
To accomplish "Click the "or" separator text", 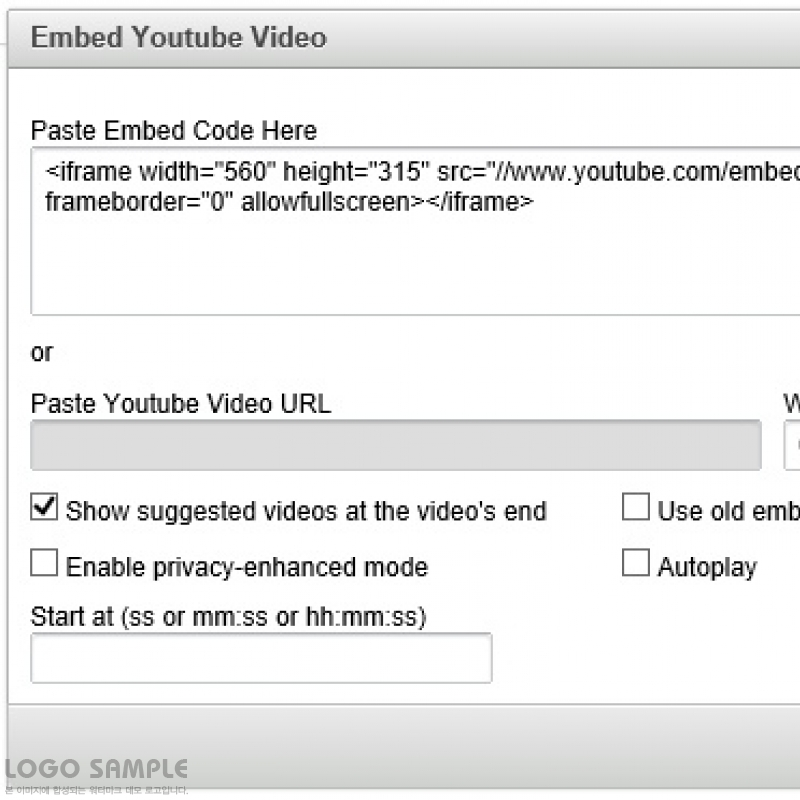I will point(42,353).
